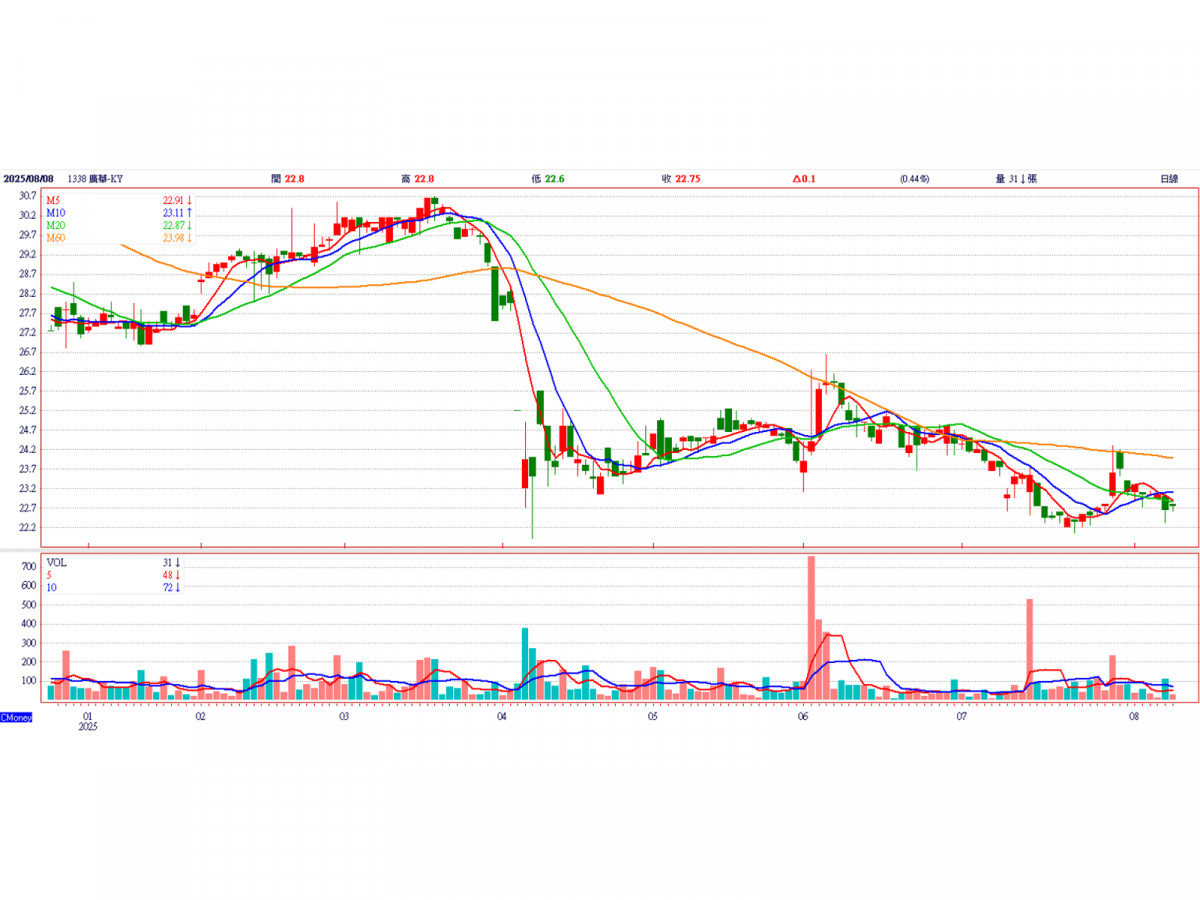Click the 10-day volume average legend
Image resolution: width=1200 pixels, height=900 pixels.
(x=113, y=587)
